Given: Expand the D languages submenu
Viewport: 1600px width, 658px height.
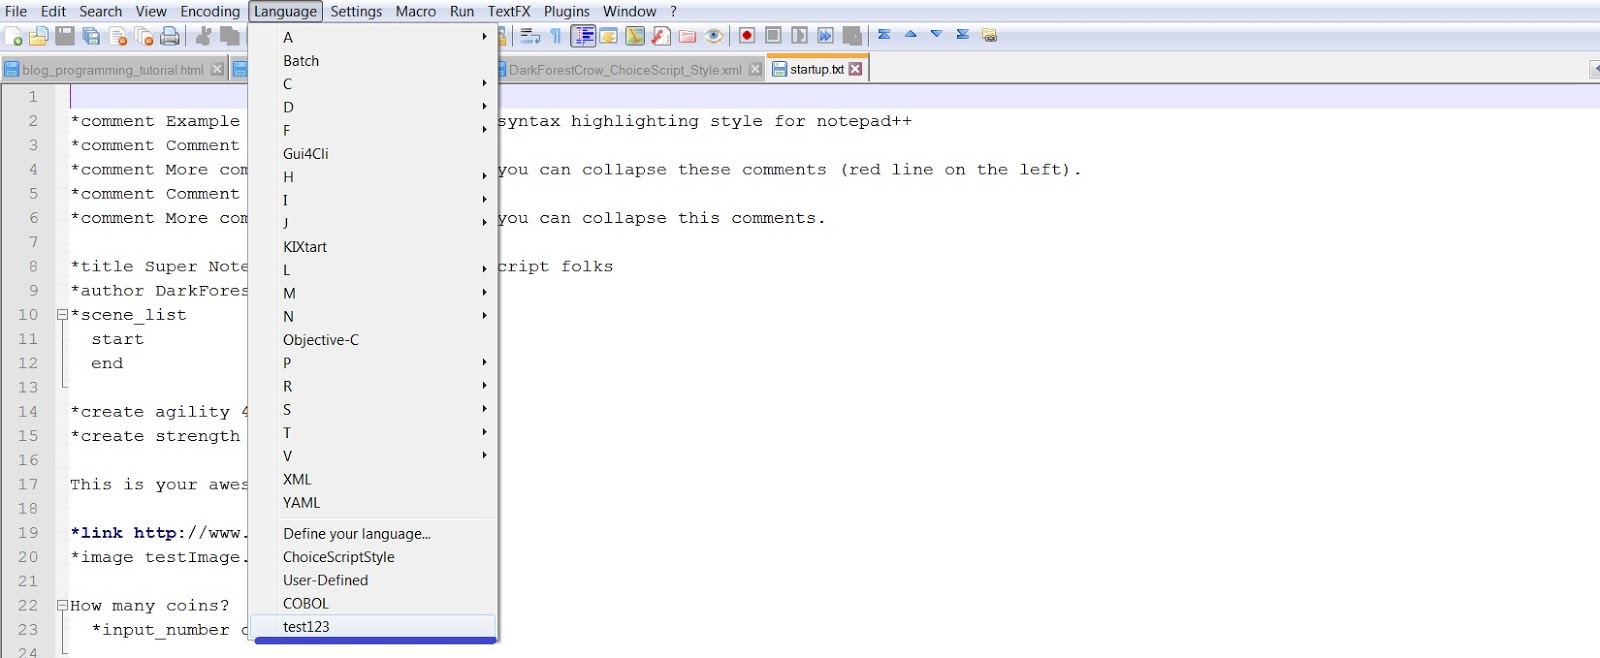Looking at the screenshot, I should (374, 107).
